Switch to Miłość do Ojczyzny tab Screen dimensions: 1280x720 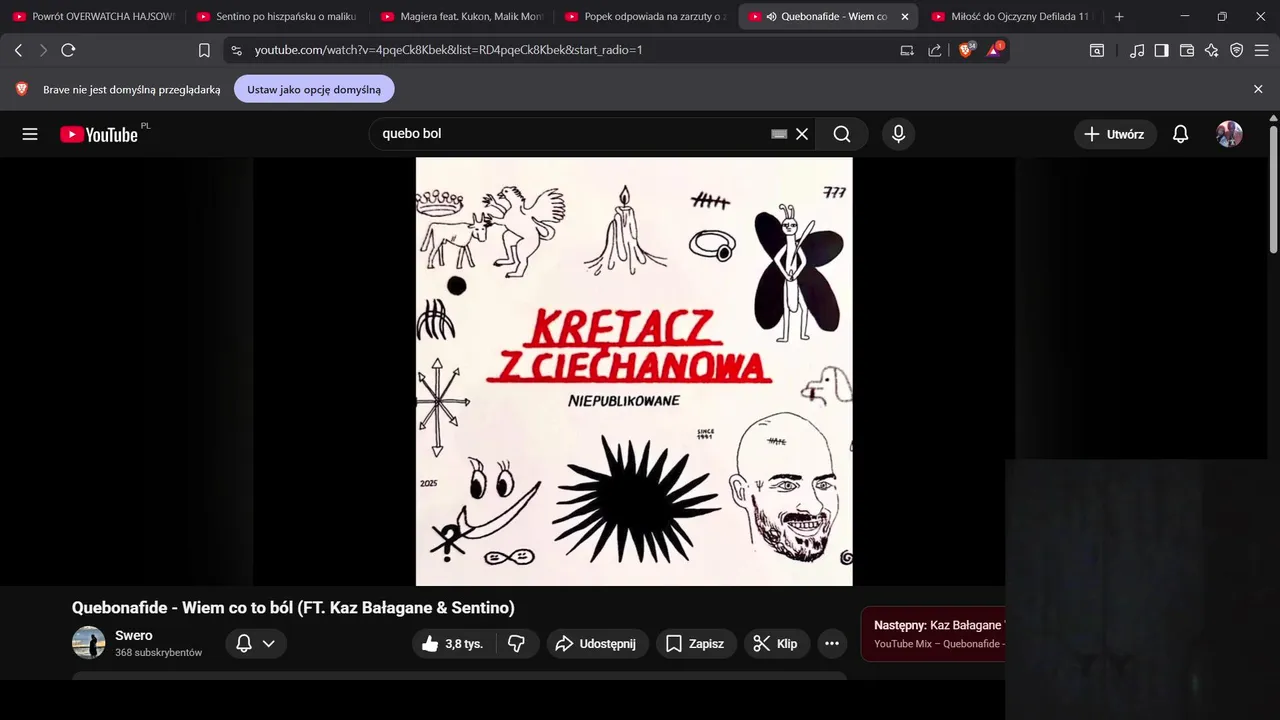(1013, 17)
